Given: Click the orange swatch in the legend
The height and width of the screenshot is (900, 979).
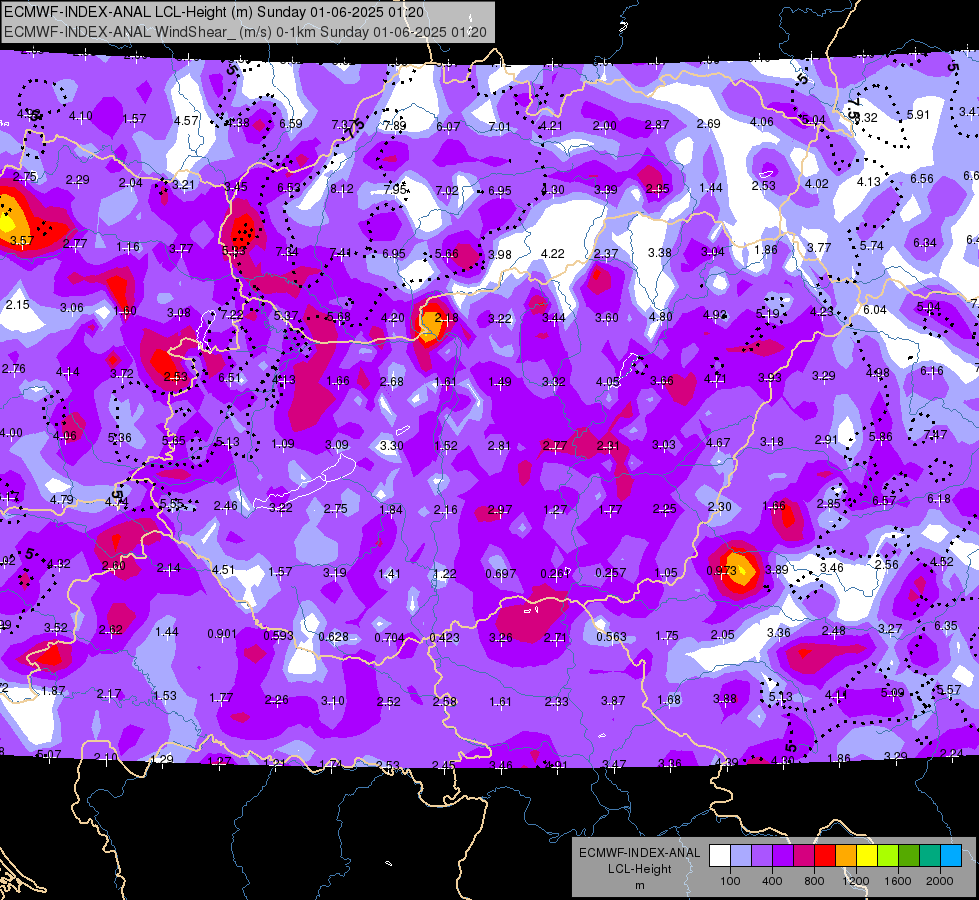Looking at the screenshot, I should (846, 855).
